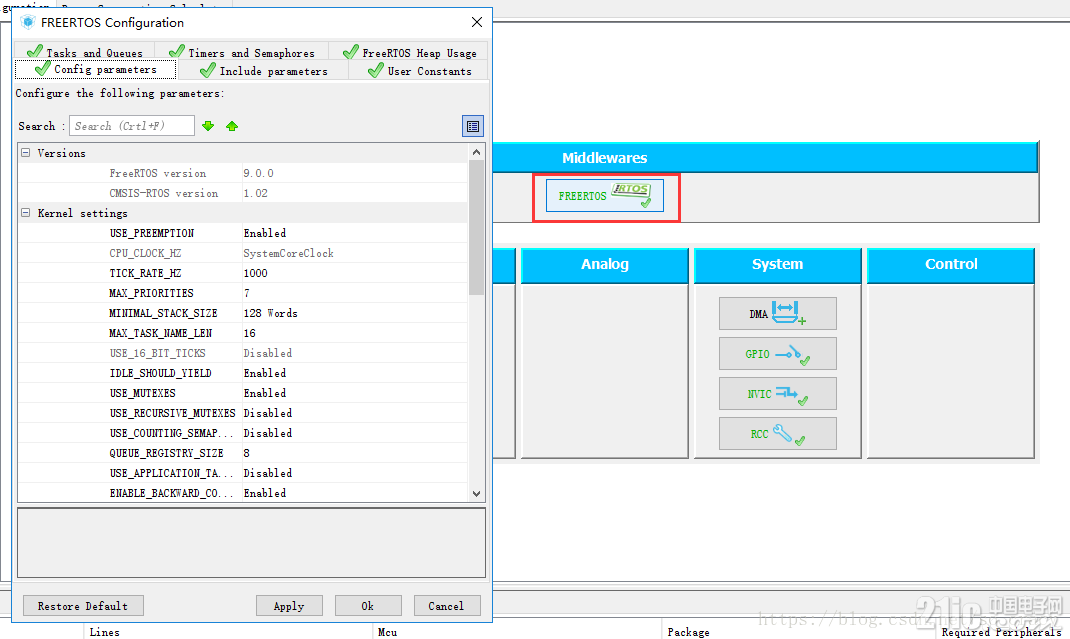1070x639 pixels.
Task: Click the FreeRTOS version value 9.0.0
Action: 259,173
